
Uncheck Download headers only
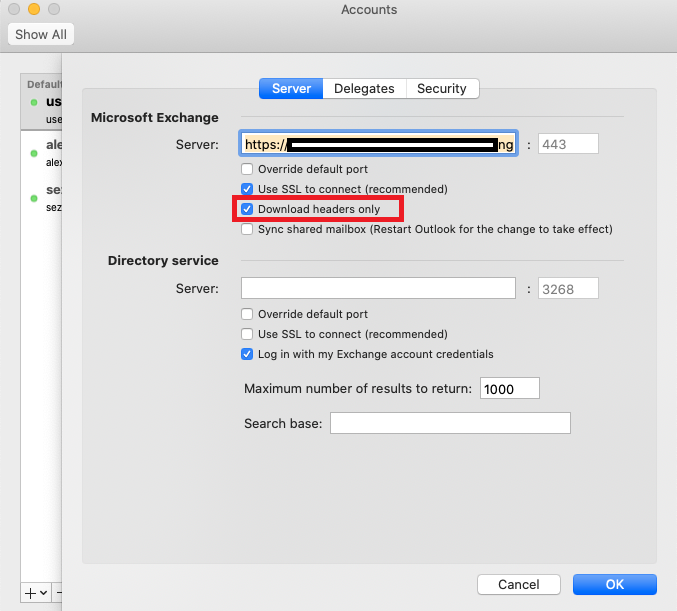[247, 209]
